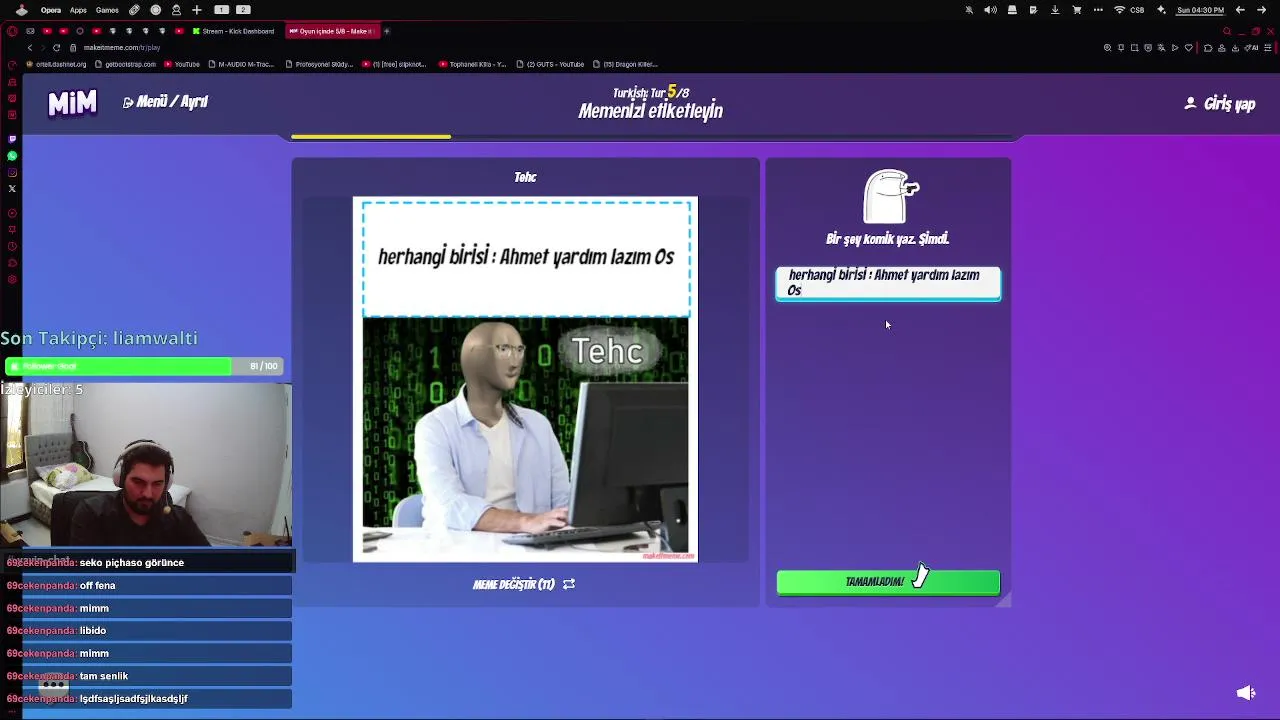This screenshot has height=720, width=1280.
Task: Click chat message 'libido'
Action: [92, 631]
